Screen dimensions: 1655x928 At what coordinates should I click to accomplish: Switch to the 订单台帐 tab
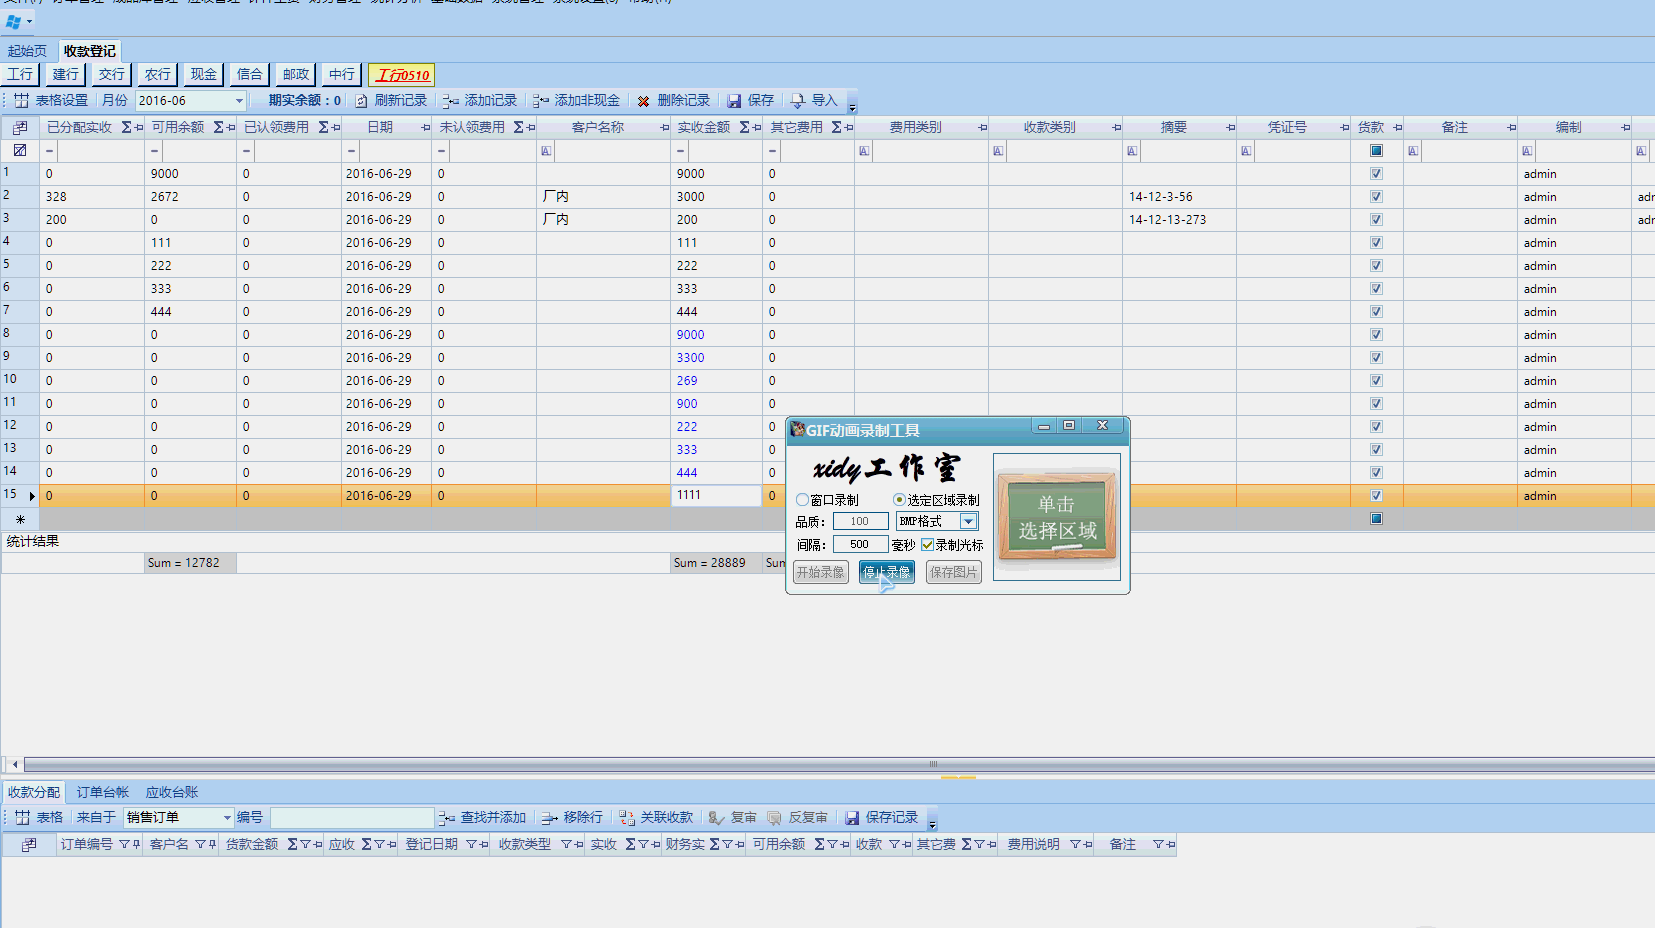pyautogui.click(x=103, y=792)
